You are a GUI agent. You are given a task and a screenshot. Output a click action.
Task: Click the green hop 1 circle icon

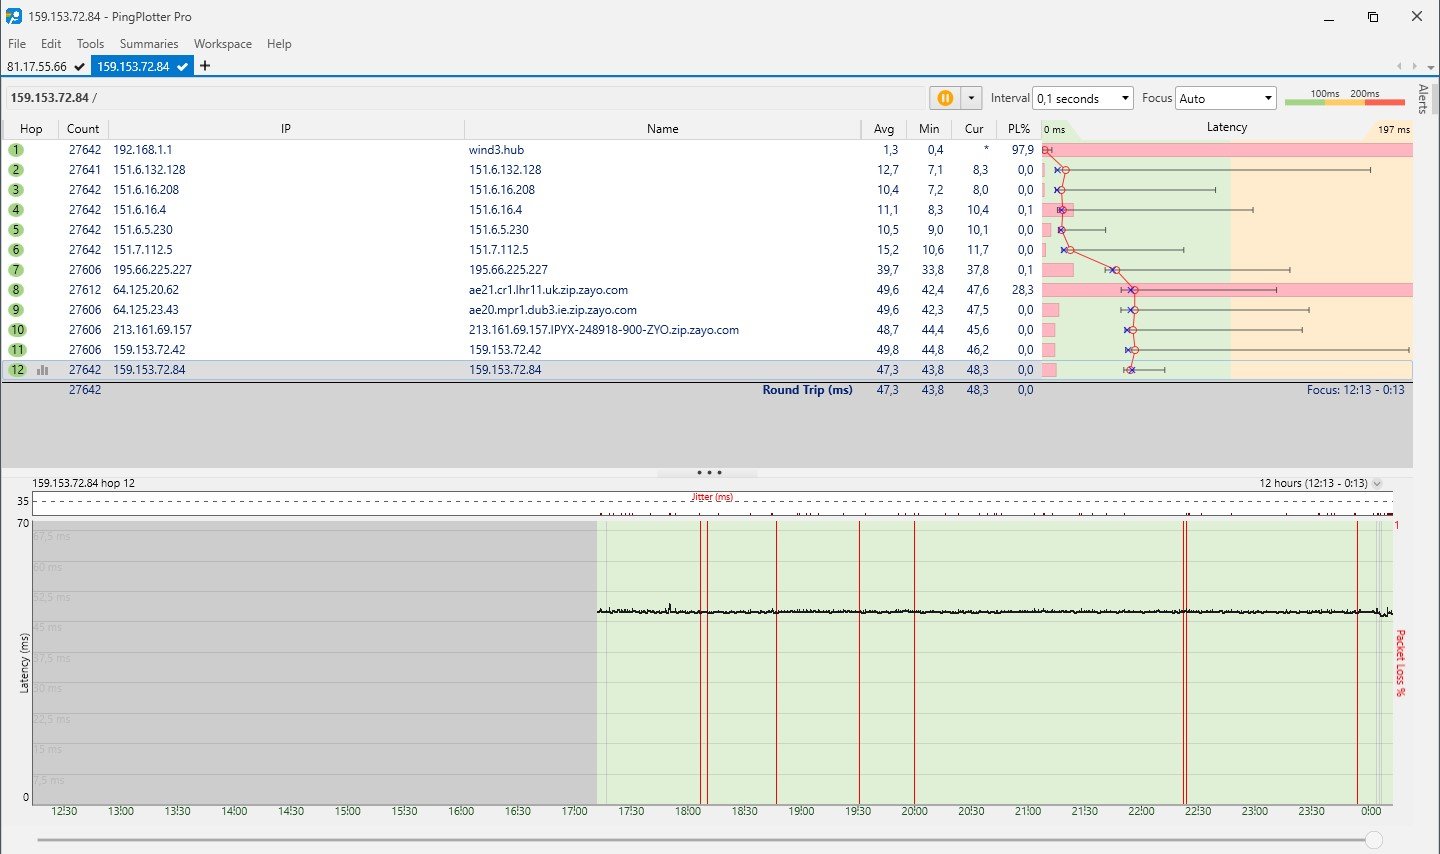[x=16, y=150]
